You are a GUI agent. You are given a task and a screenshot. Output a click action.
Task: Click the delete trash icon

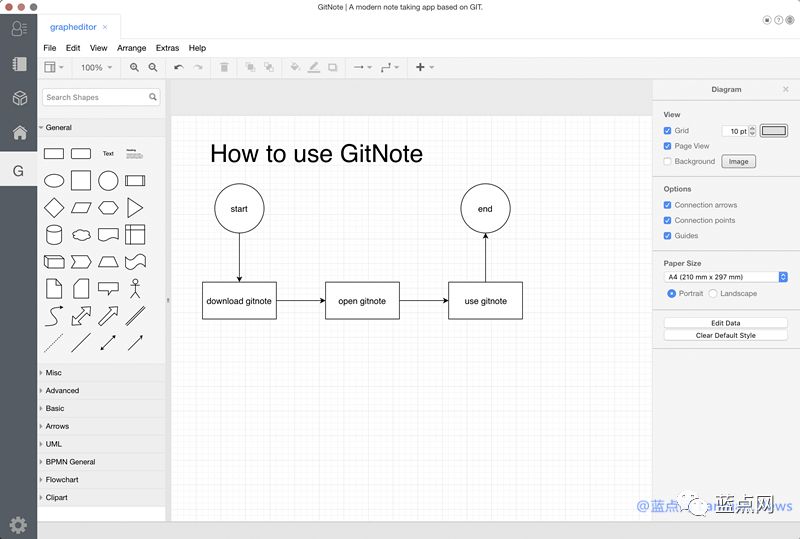pyautogui.click(x=224, y=67)
